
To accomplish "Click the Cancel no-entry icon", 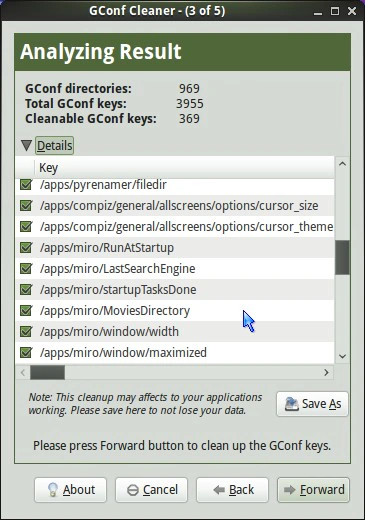I will pyautogui.click(x=133, y=490).
